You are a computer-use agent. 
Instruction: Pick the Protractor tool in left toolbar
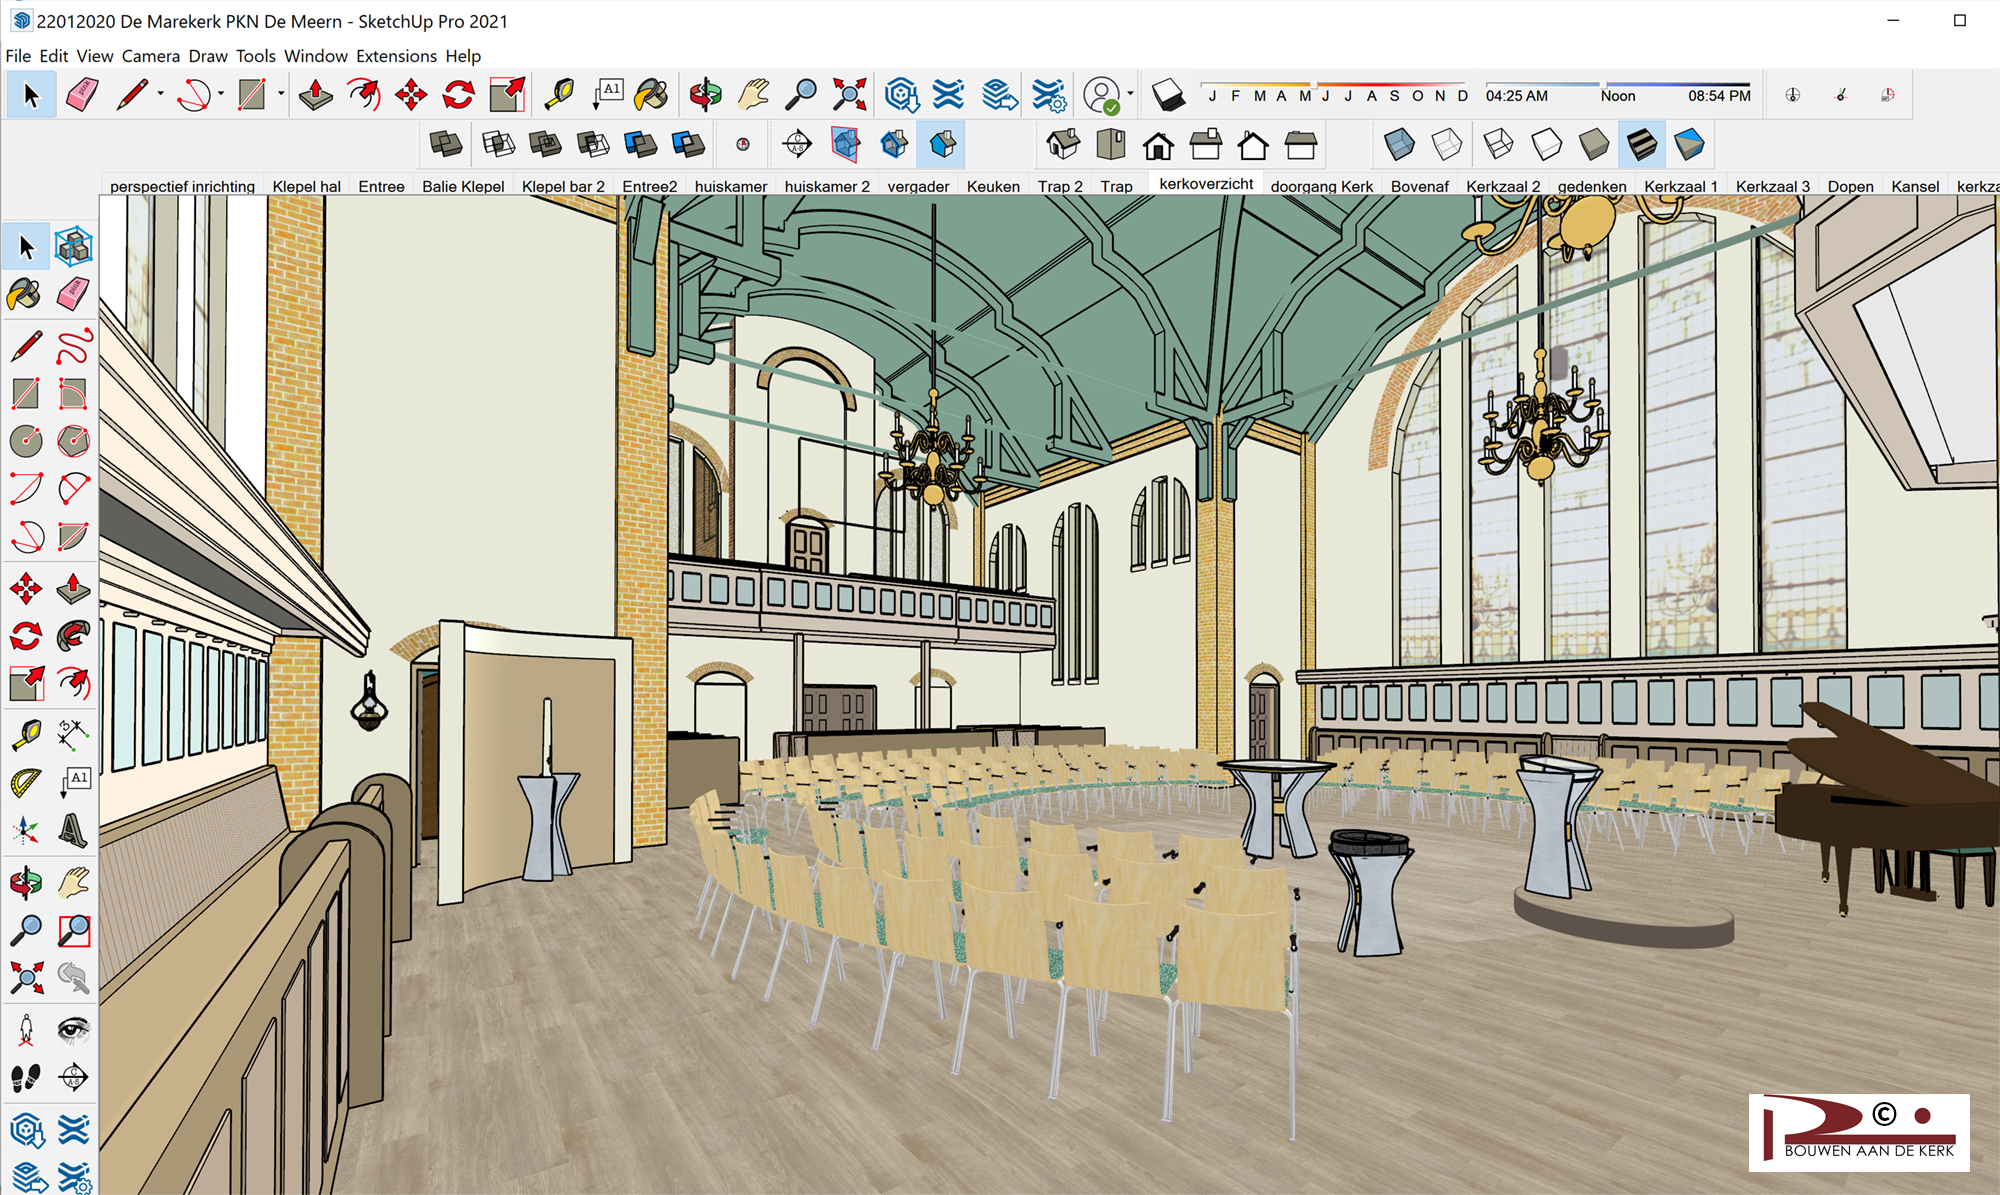26,782
